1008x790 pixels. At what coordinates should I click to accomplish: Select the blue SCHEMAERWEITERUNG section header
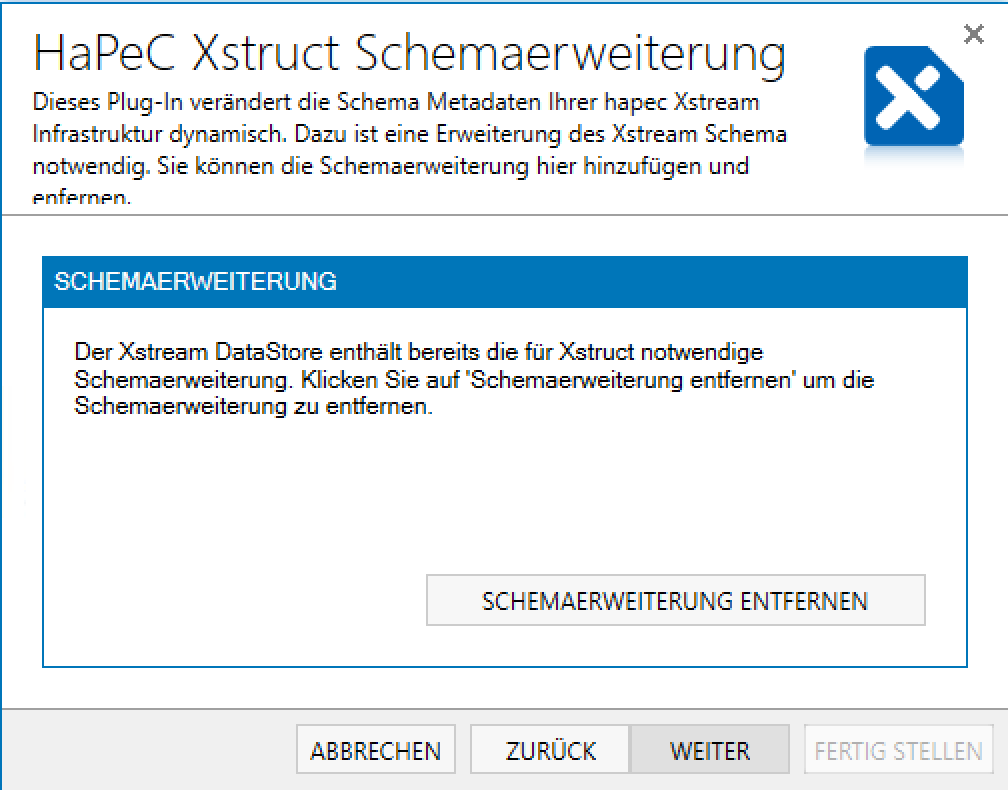[504, 282]
